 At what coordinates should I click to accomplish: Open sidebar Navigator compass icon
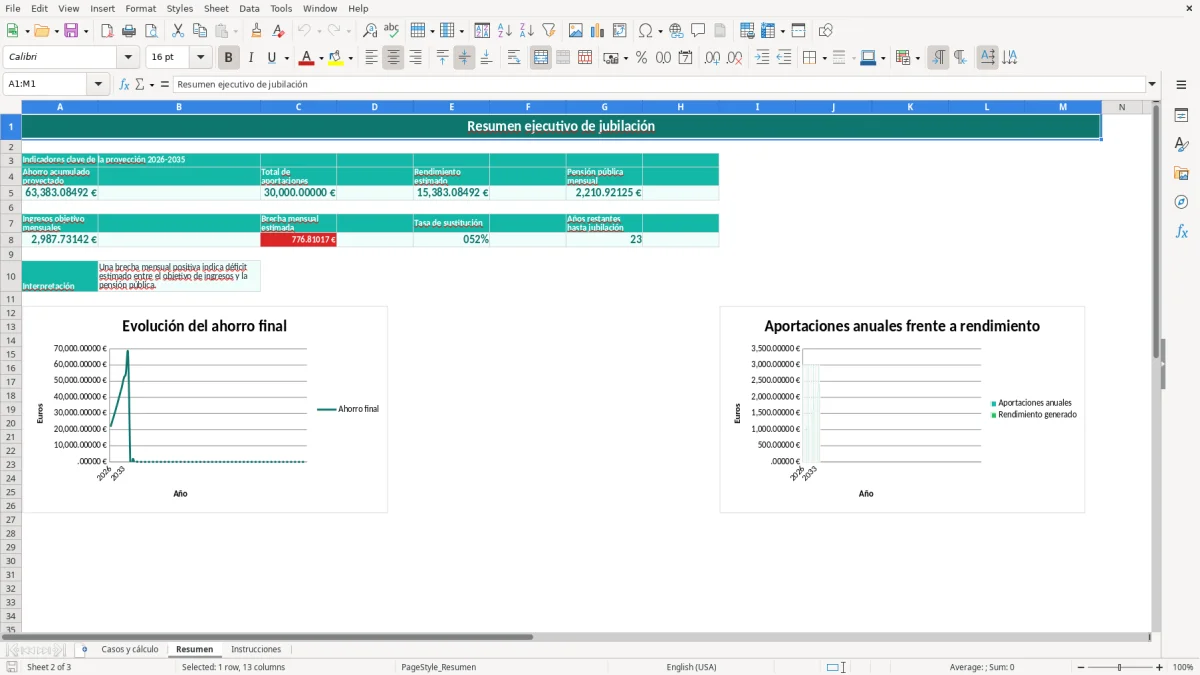pyautogui.click(x=1181, y=203)
